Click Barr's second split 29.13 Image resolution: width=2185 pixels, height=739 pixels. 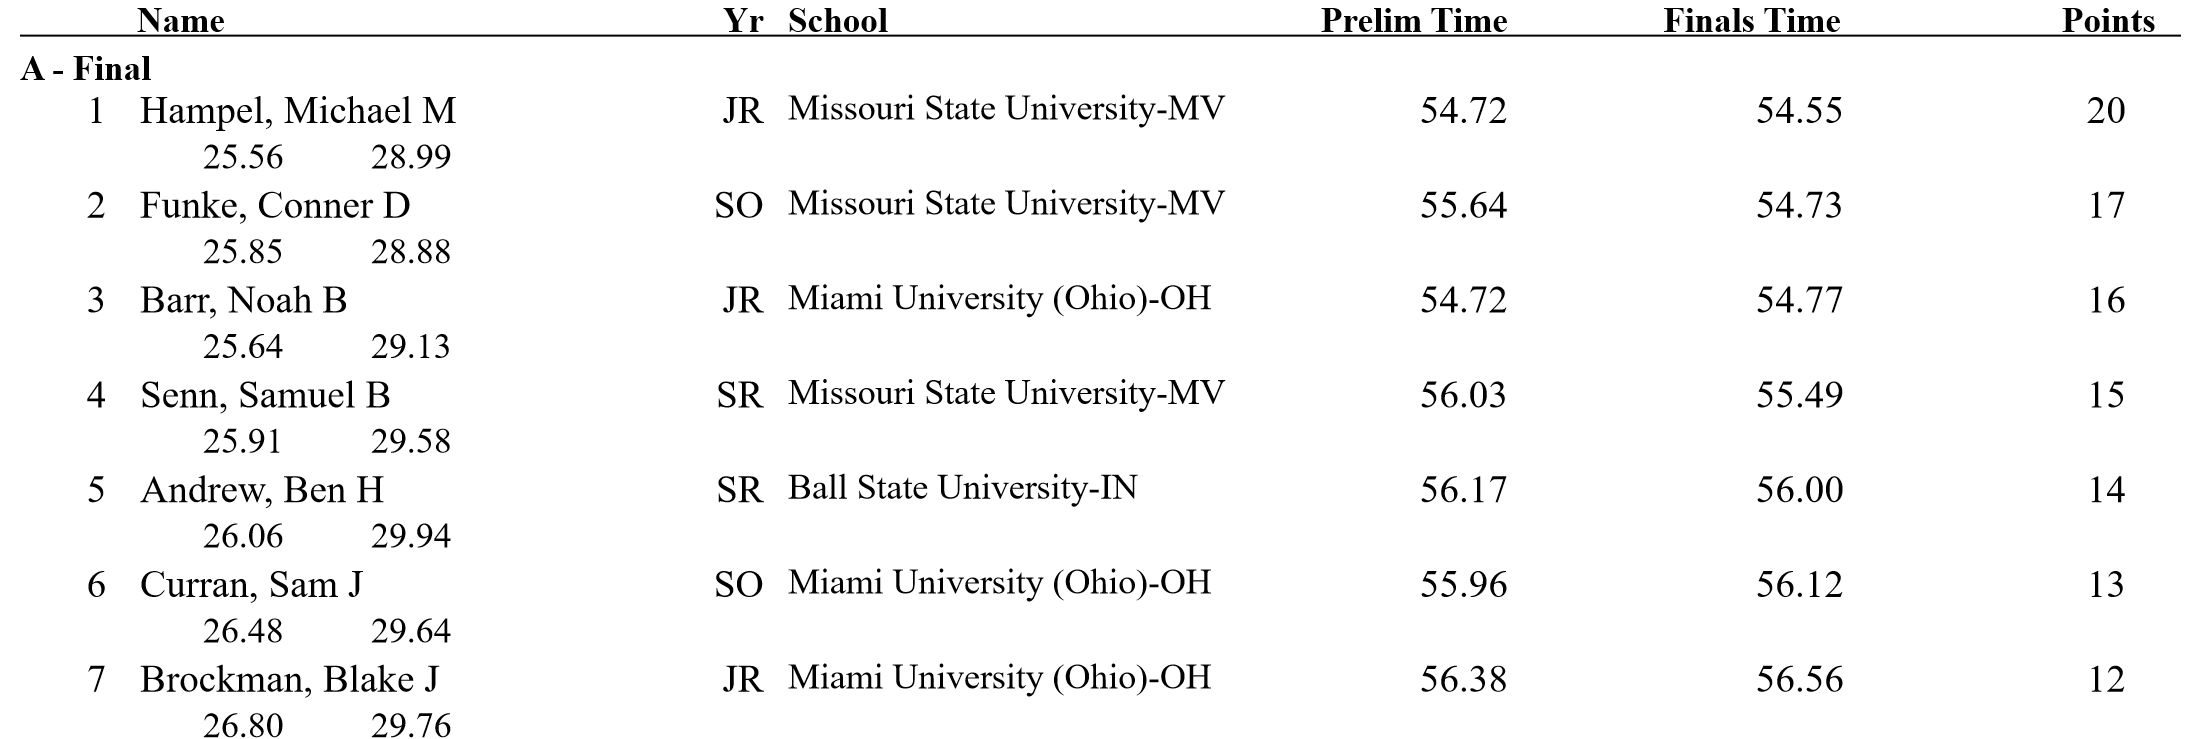pyautogui.click(x=411, y=347)
